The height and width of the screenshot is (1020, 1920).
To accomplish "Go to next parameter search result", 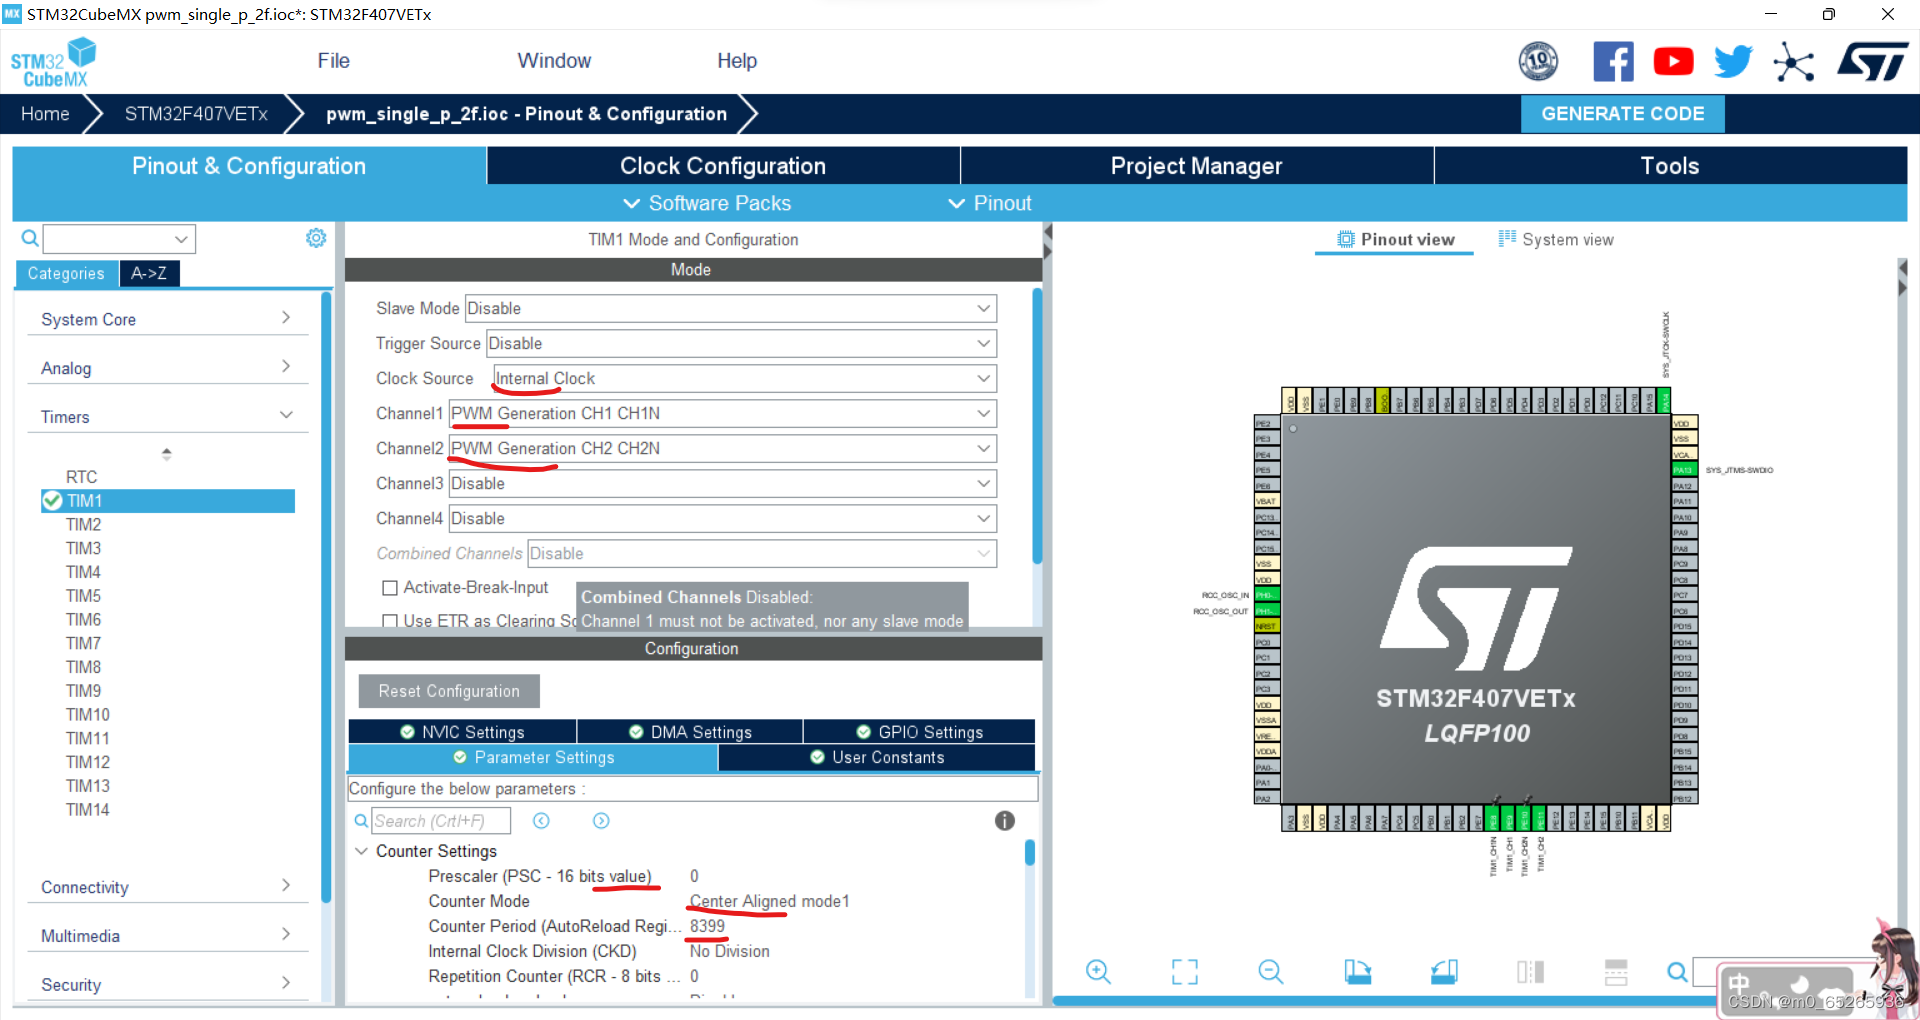I will tap(601, 821).
